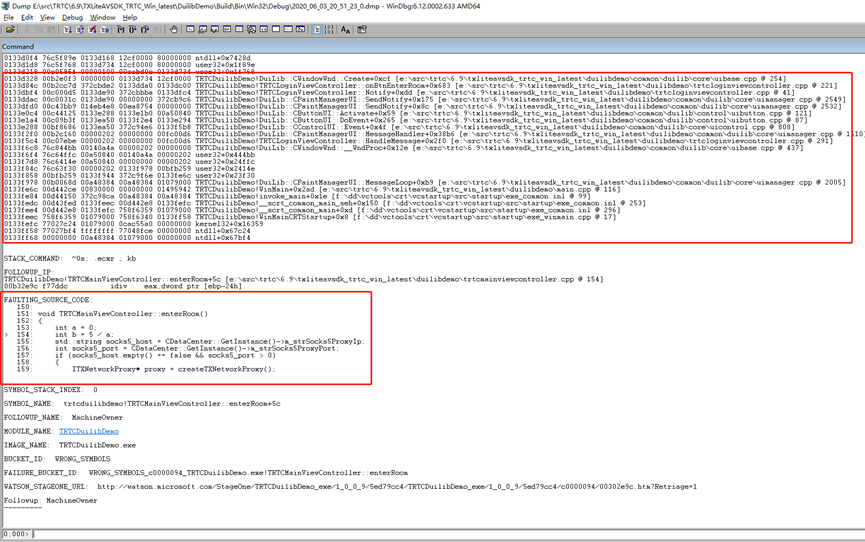Click the stack frame containing invoke_main+0x1e

pos(297,196)
